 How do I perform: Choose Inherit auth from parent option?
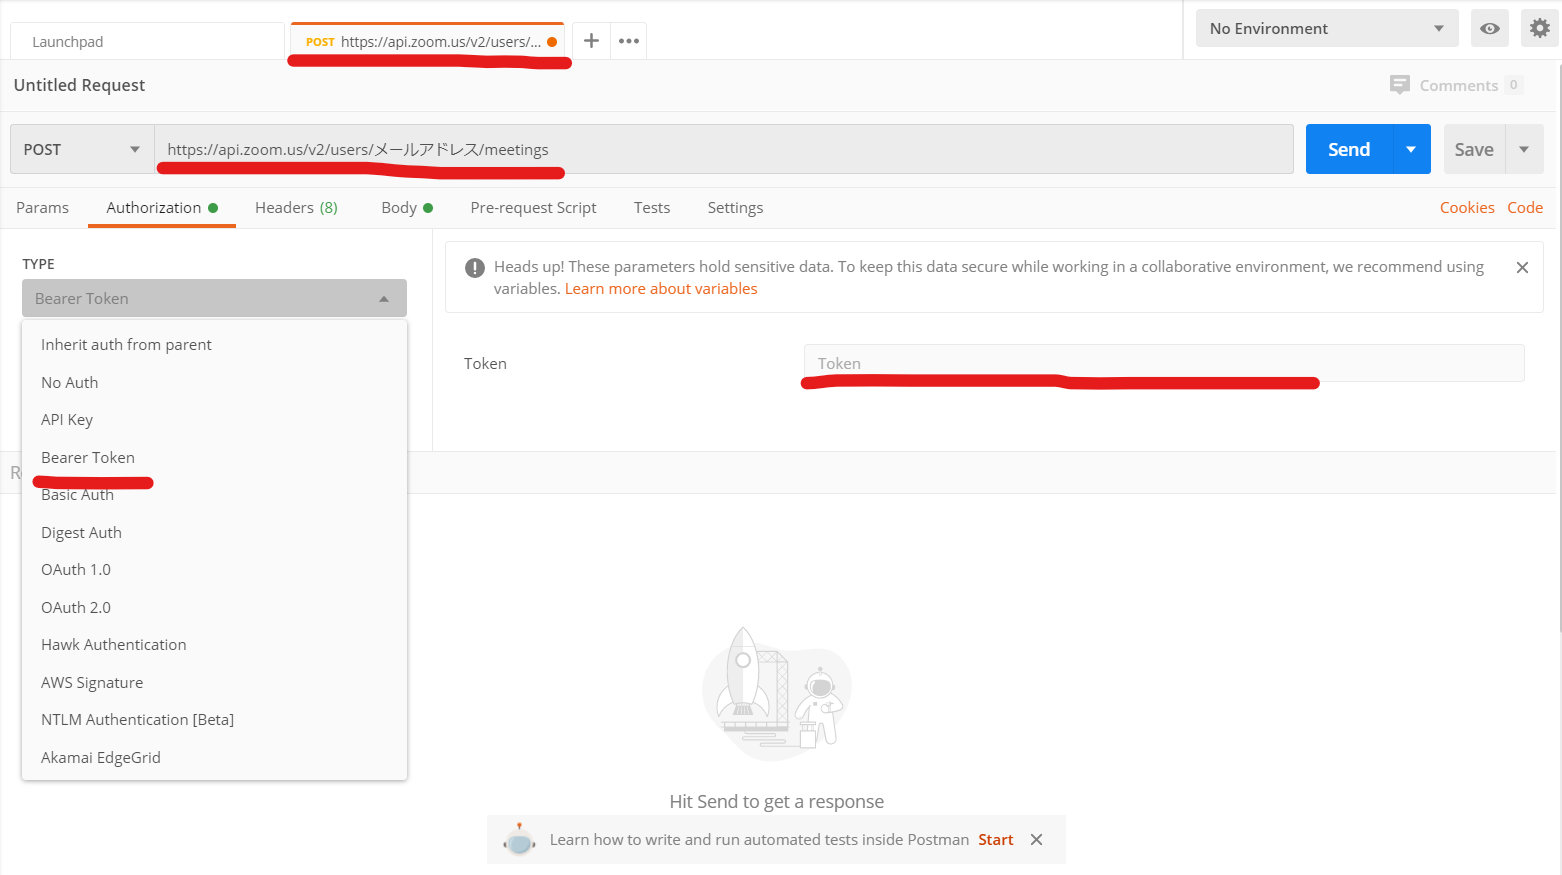click(214, 344)
